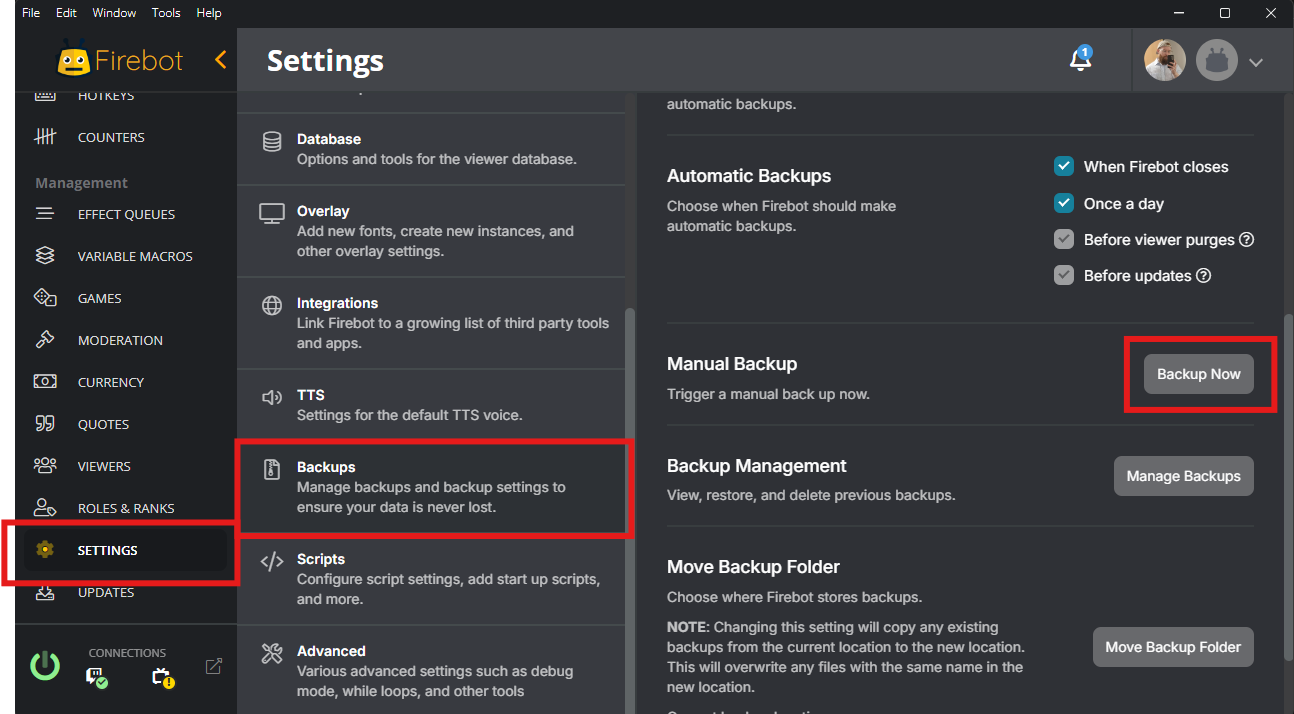This screenshot has width=1294, height=714.
Task: Go to the EFFECT QUEUES page
Action: tap(126, 214)
